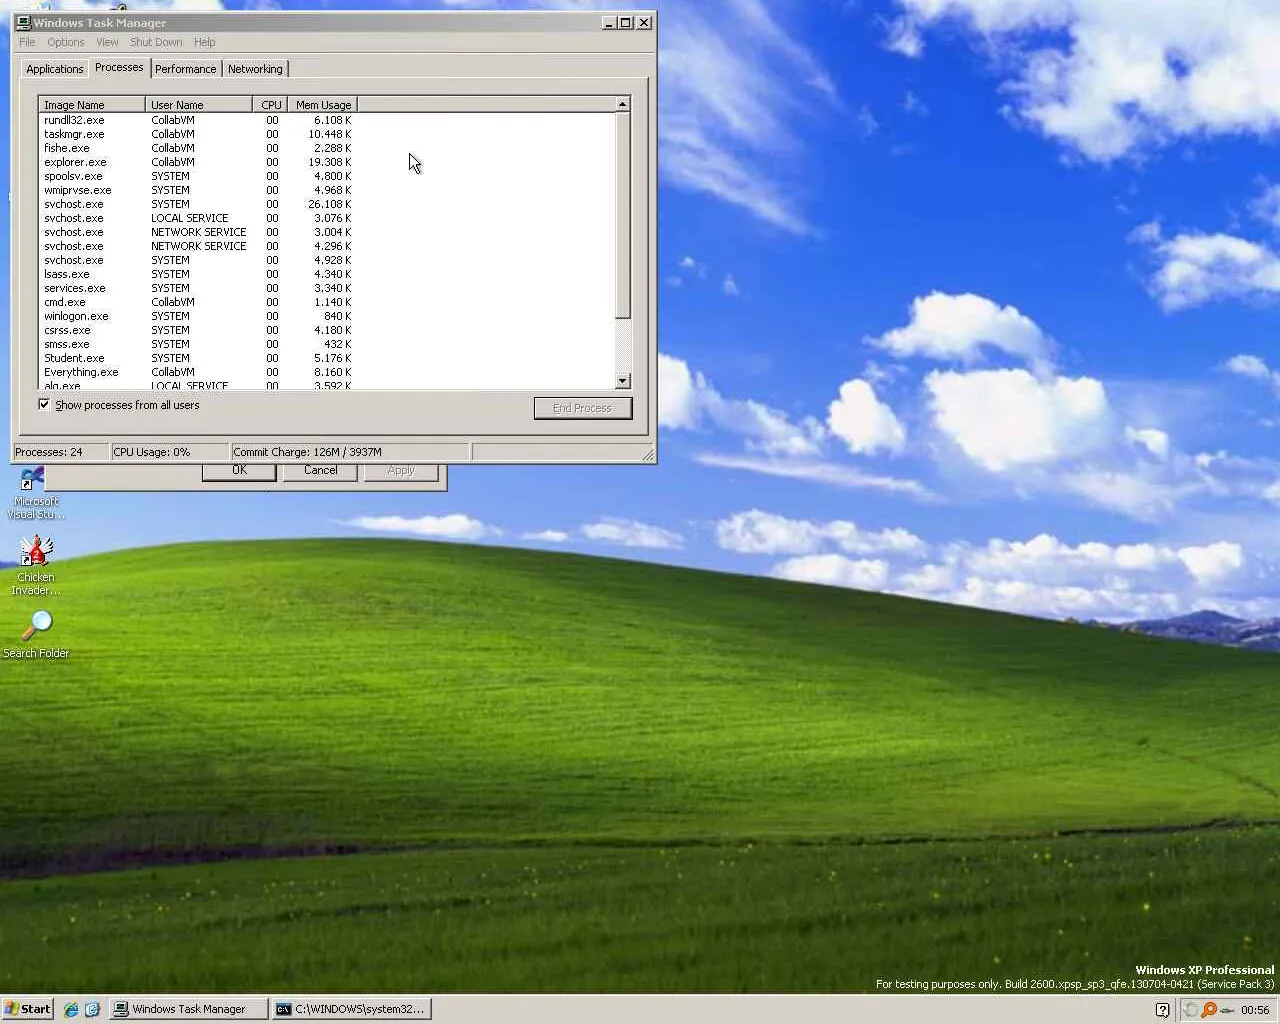
Task: Open the Help menu
Action: pos(205,42)
